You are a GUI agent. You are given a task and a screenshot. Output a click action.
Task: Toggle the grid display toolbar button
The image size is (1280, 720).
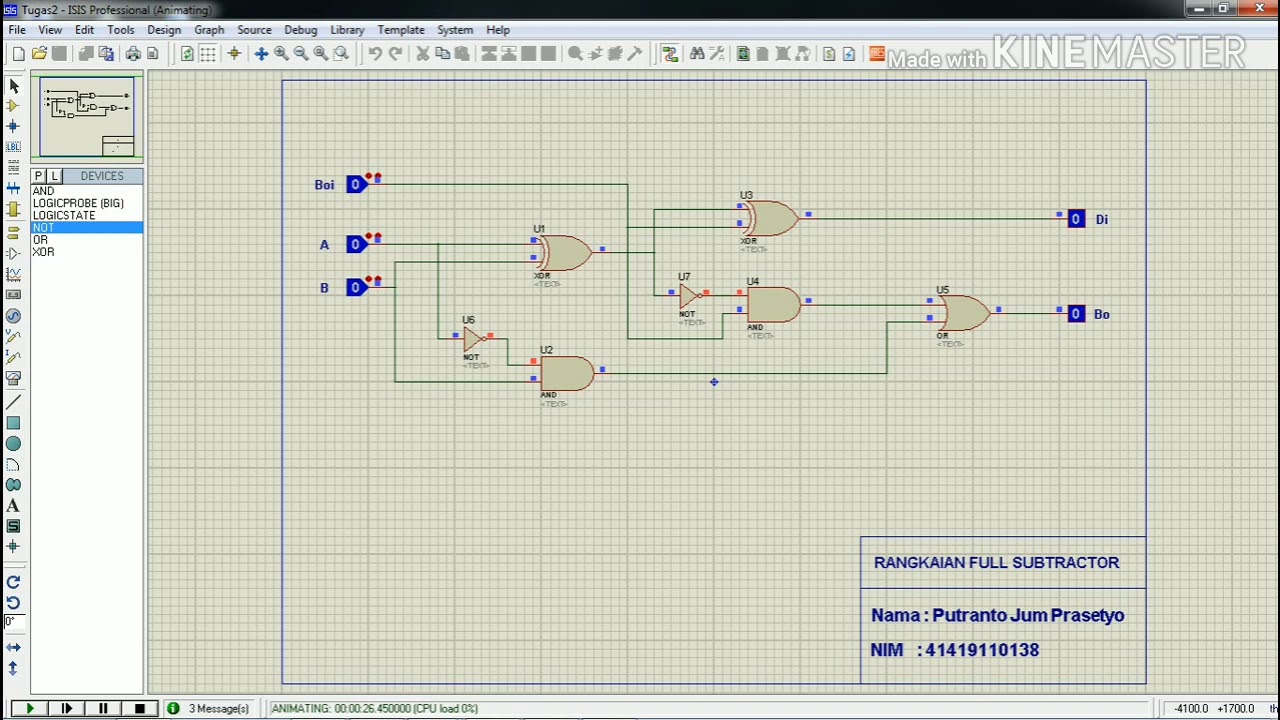coord(208,54)
